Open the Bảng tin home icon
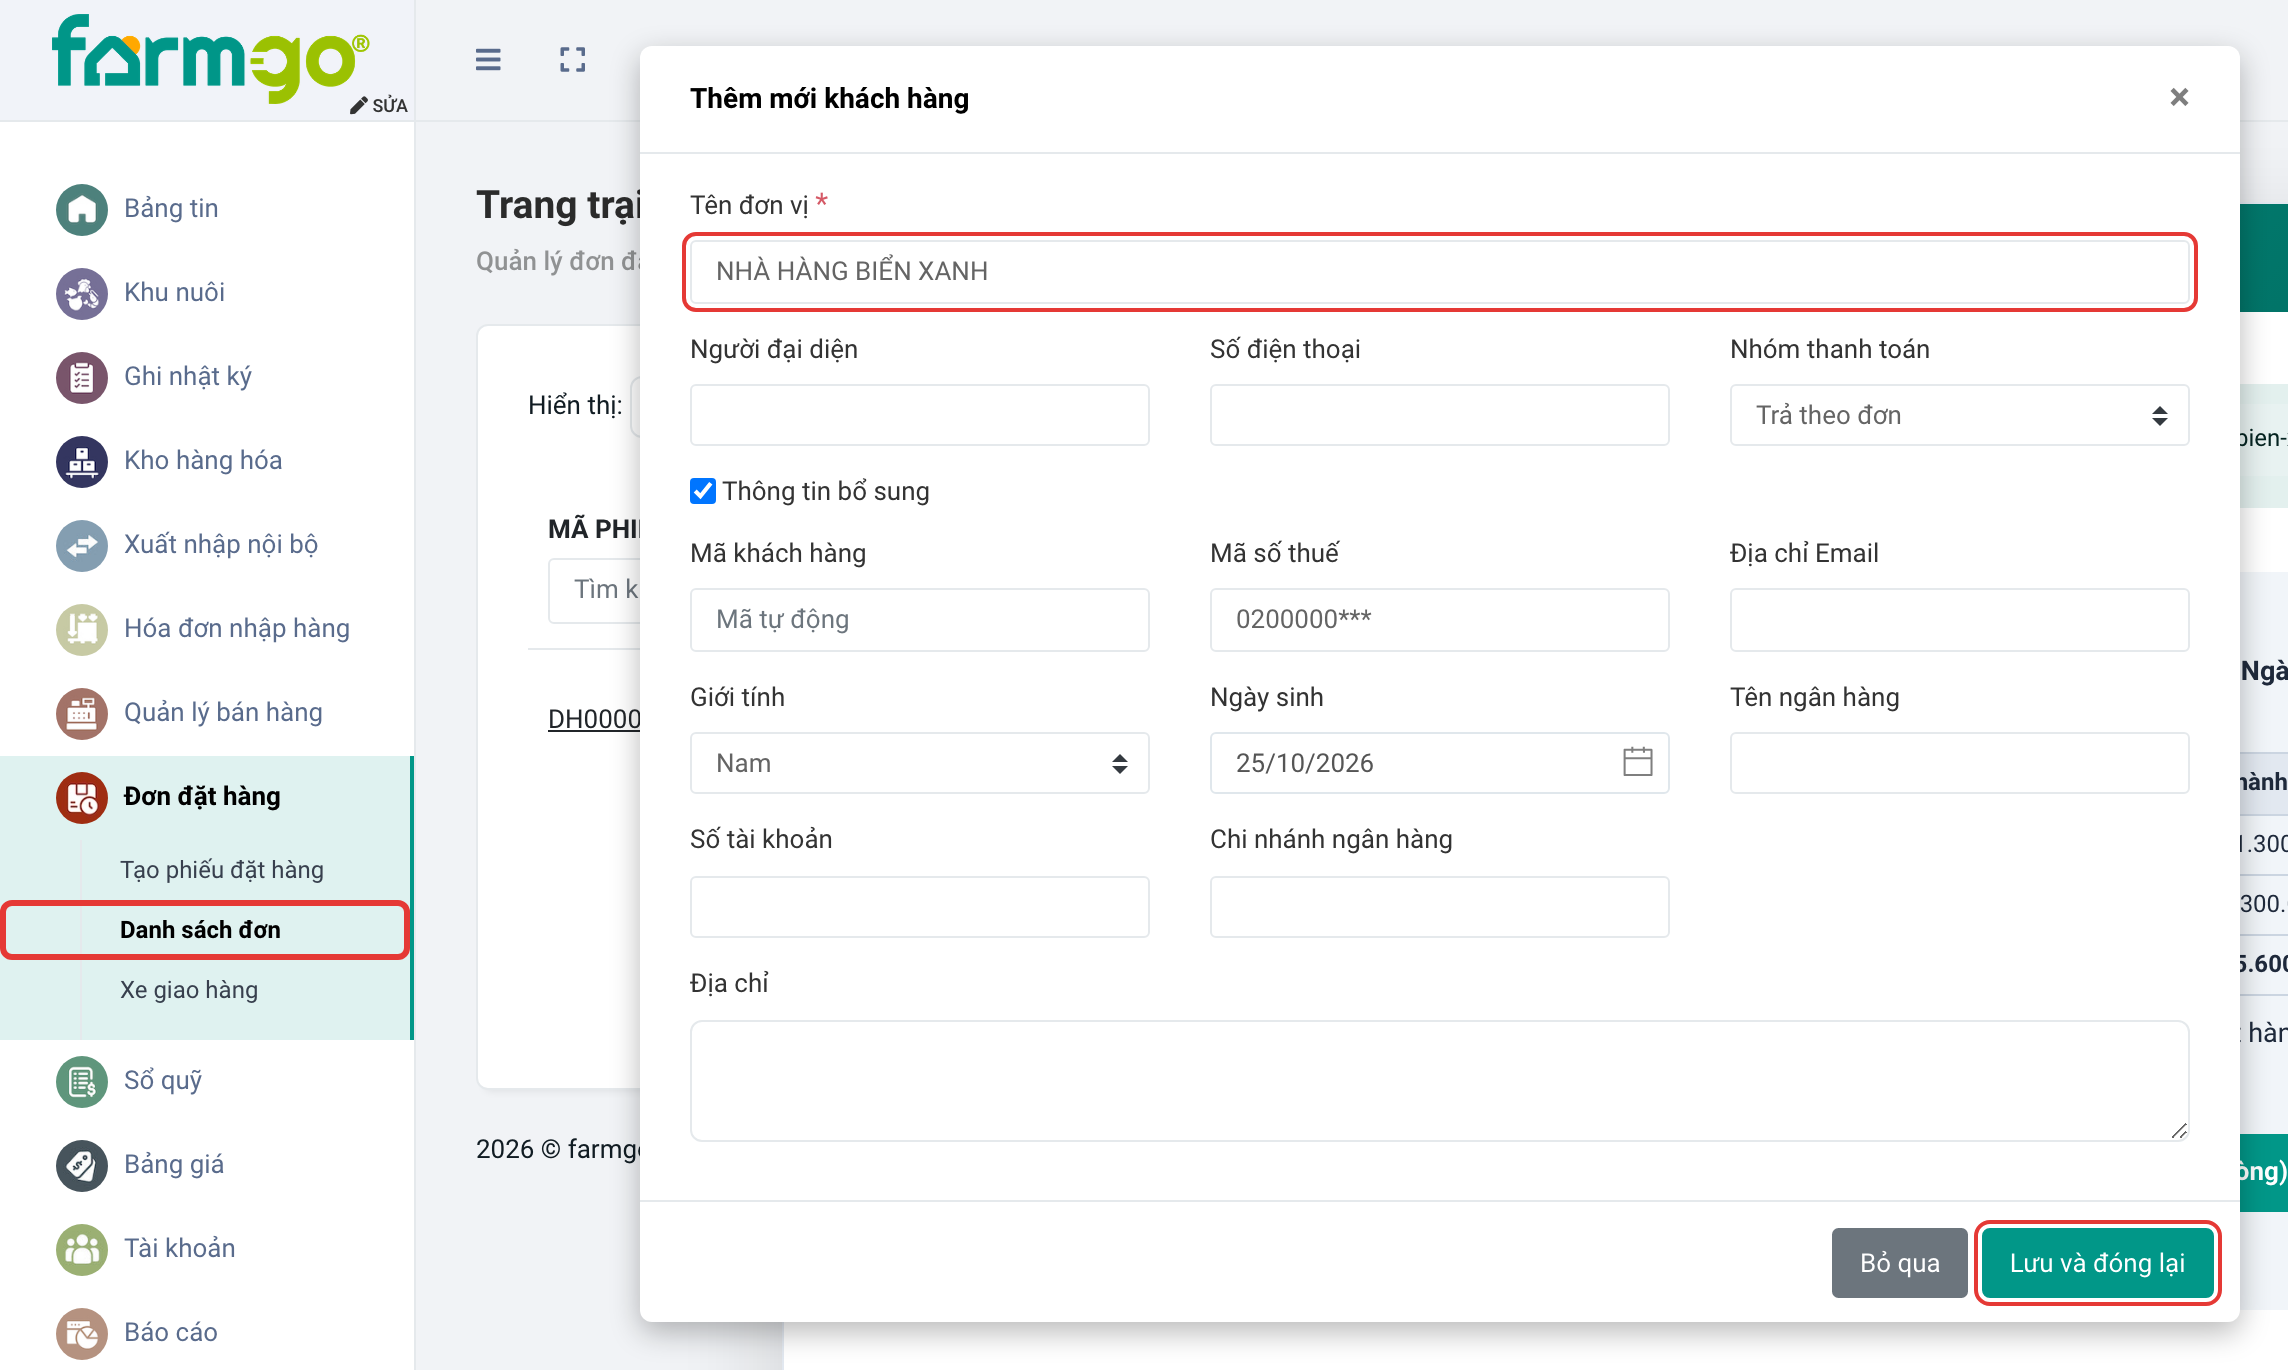The image size is (2288, 1370). [82, 209]
